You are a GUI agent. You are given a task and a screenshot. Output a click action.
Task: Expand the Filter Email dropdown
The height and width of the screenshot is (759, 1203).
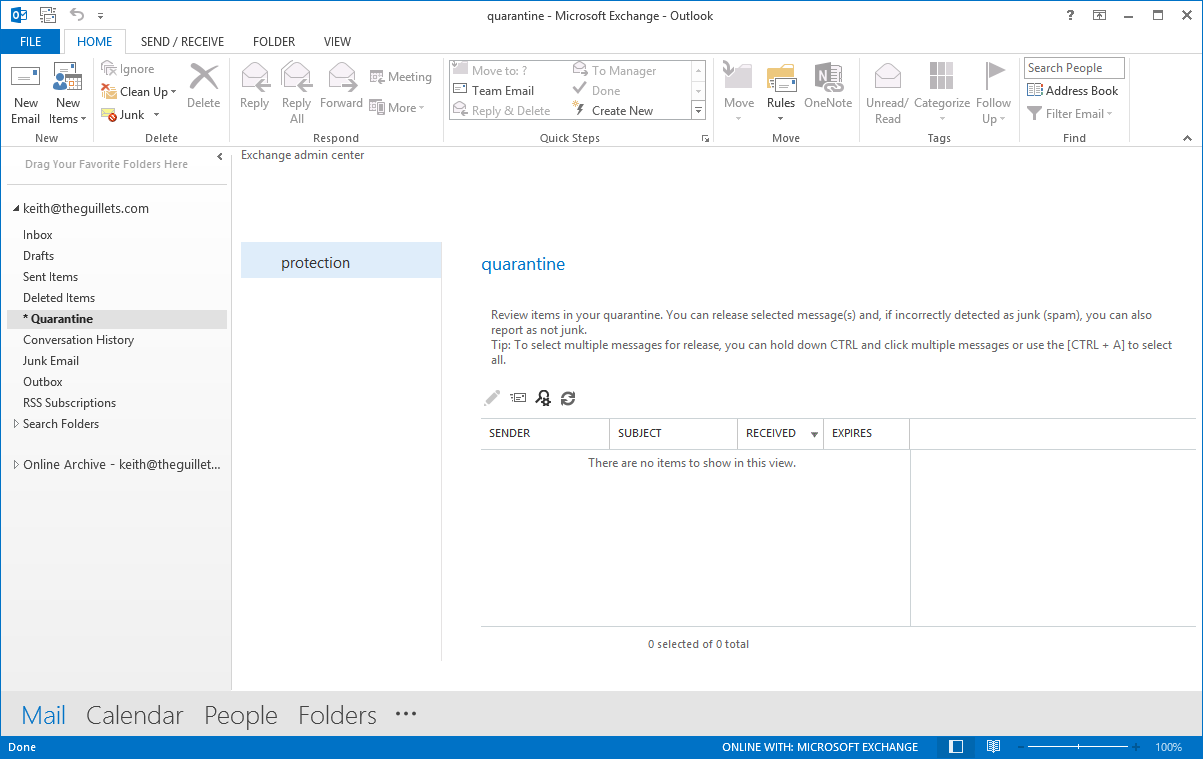point(1070,113)
